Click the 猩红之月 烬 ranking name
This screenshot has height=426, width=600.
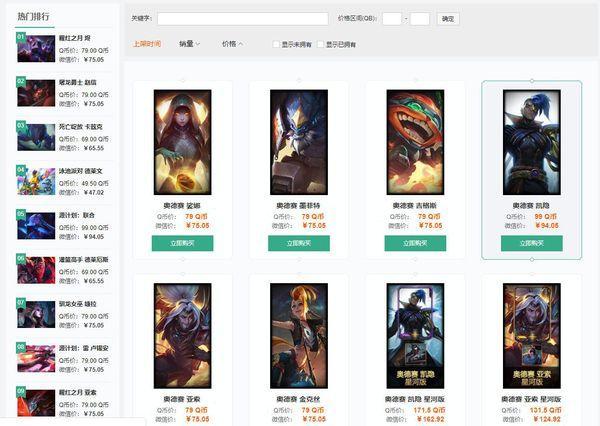(x=75, y=38)
